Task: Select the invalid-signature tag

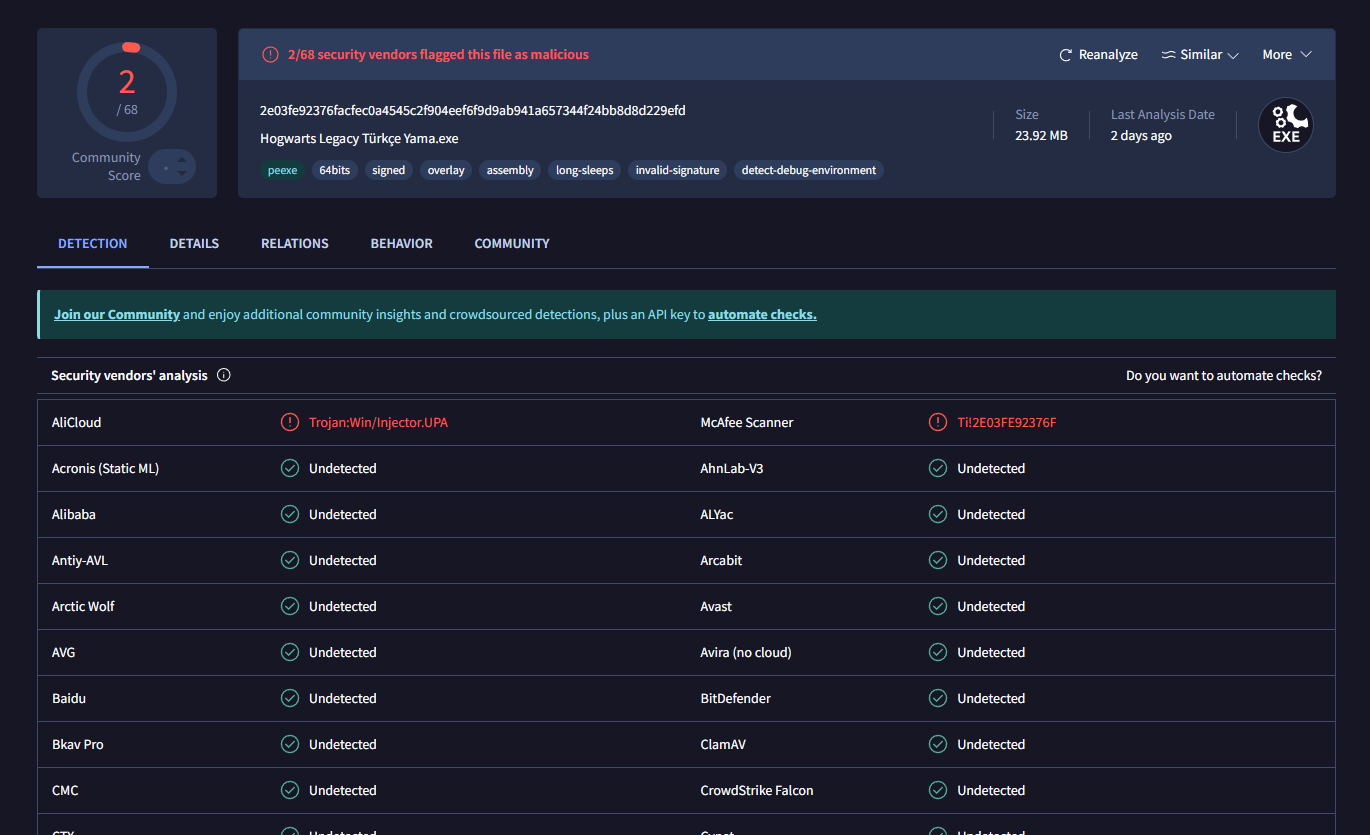Action: (678, 170)
